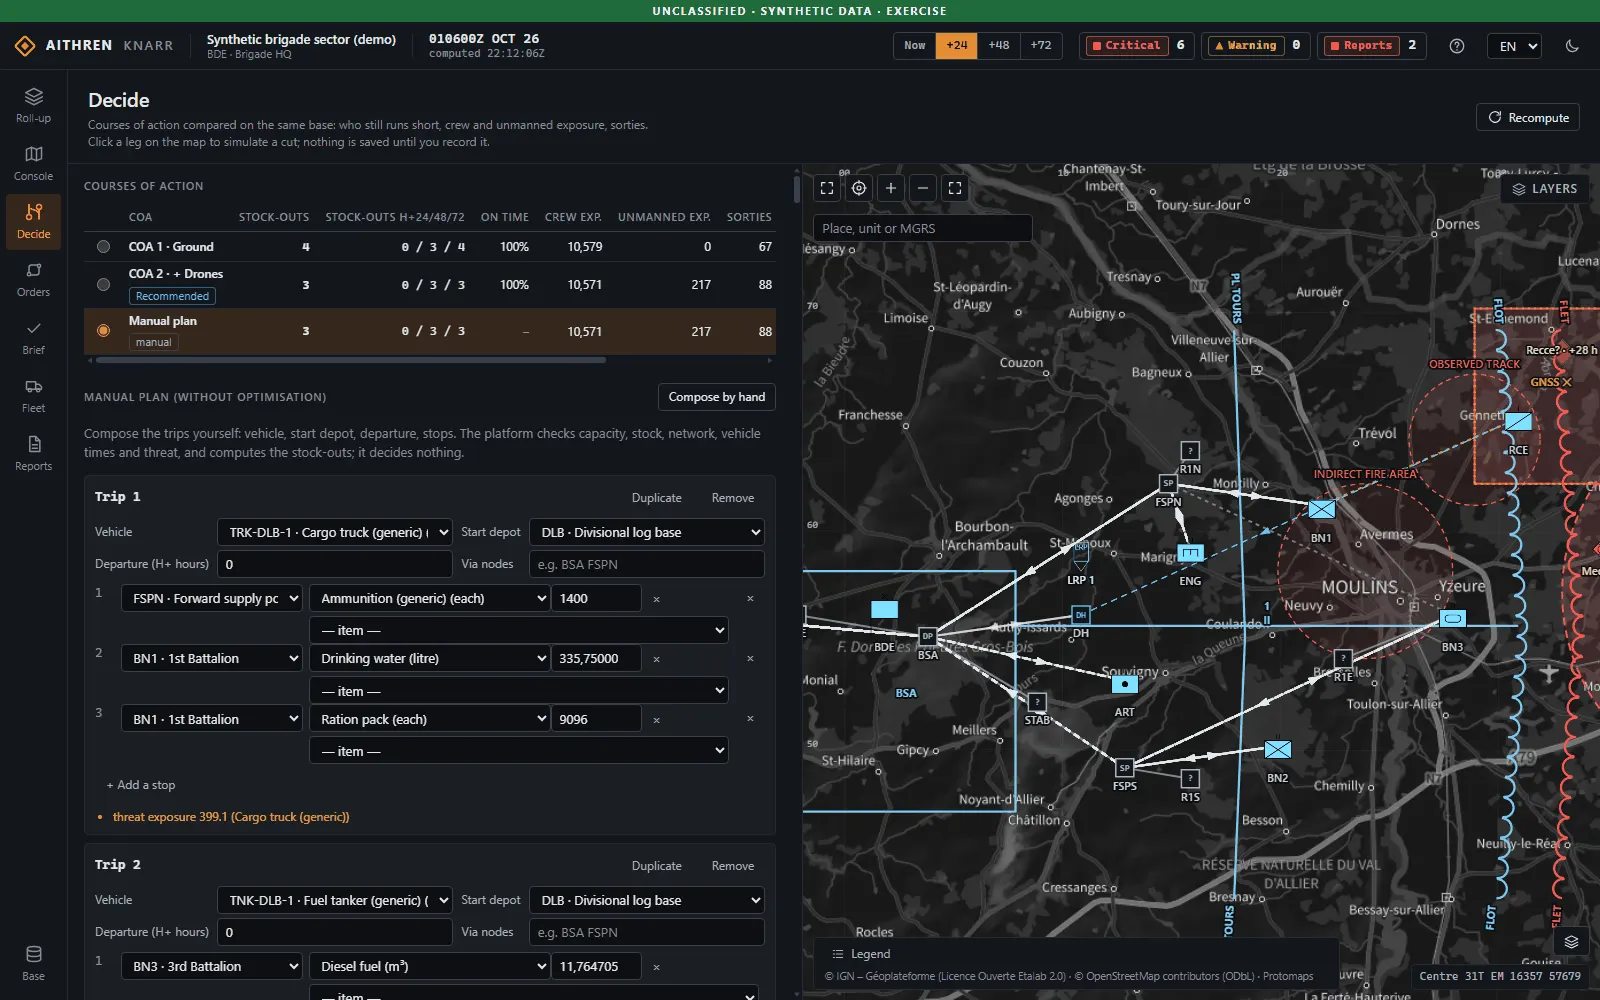
Task: Toggle the Warning alerts filter
Action: click(x=1255, y=46)
